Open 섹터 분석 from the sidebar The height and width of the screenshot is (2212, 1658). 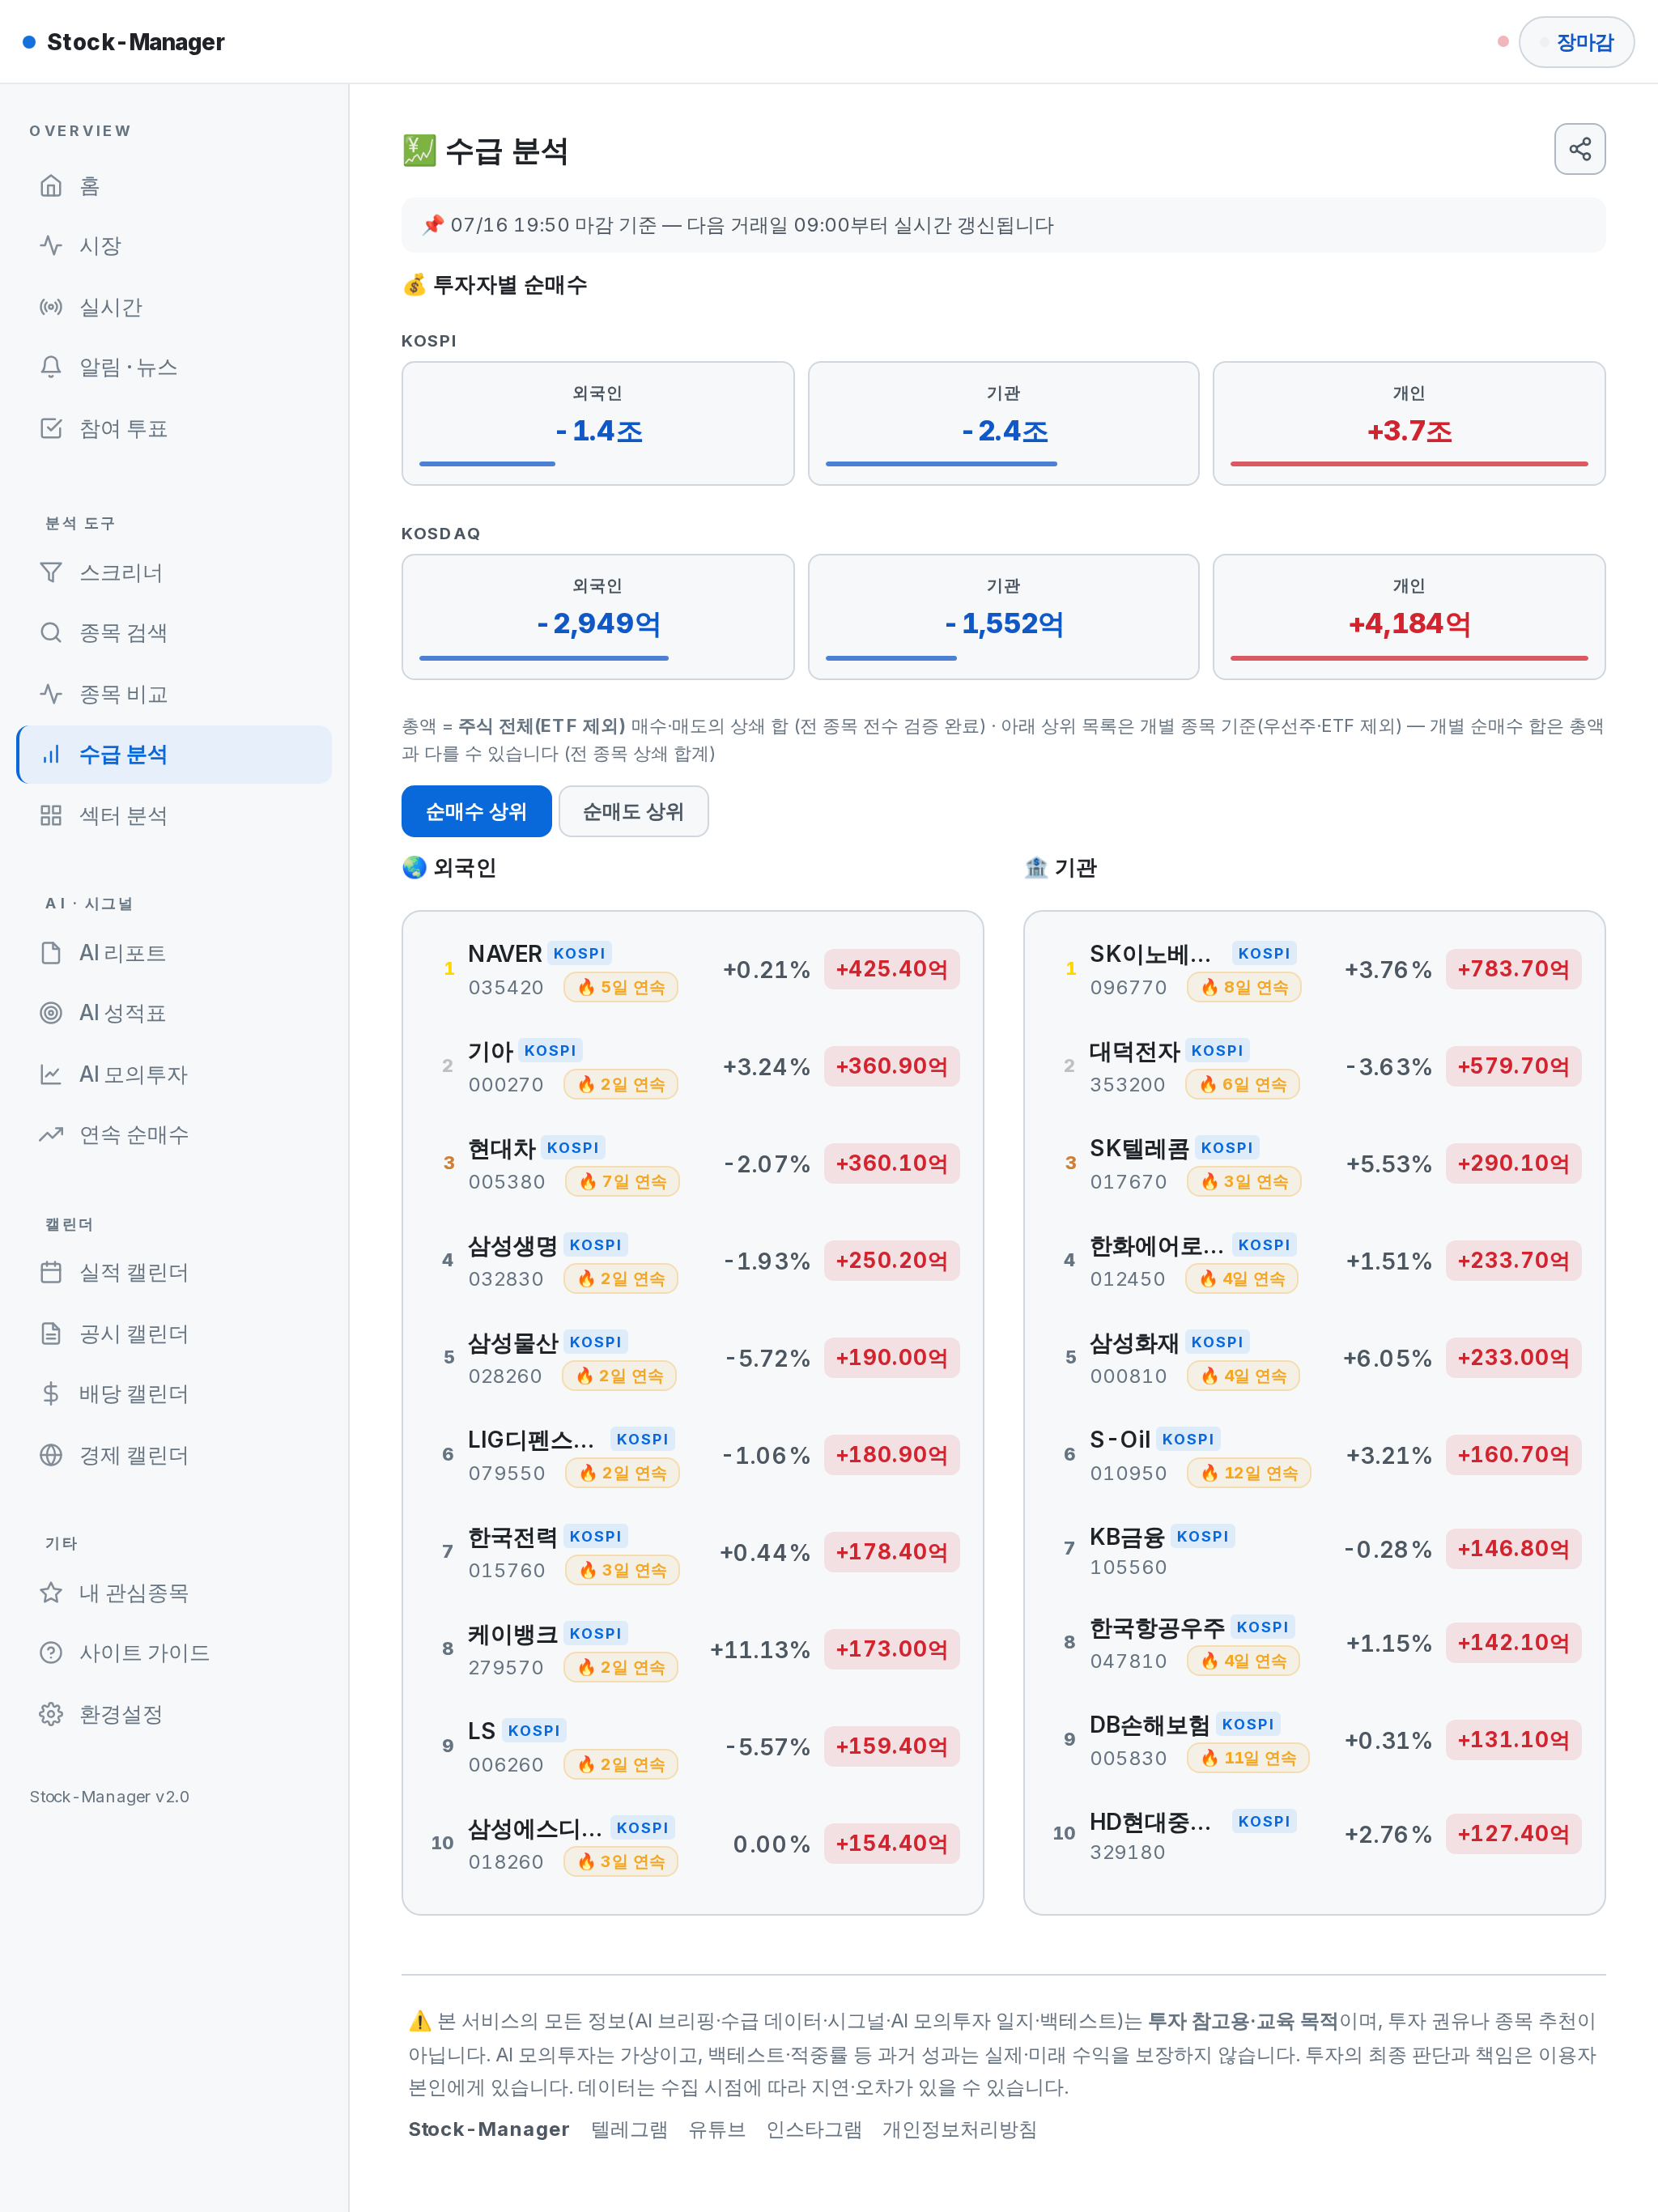pyautogui.click(x=174, y=815)
